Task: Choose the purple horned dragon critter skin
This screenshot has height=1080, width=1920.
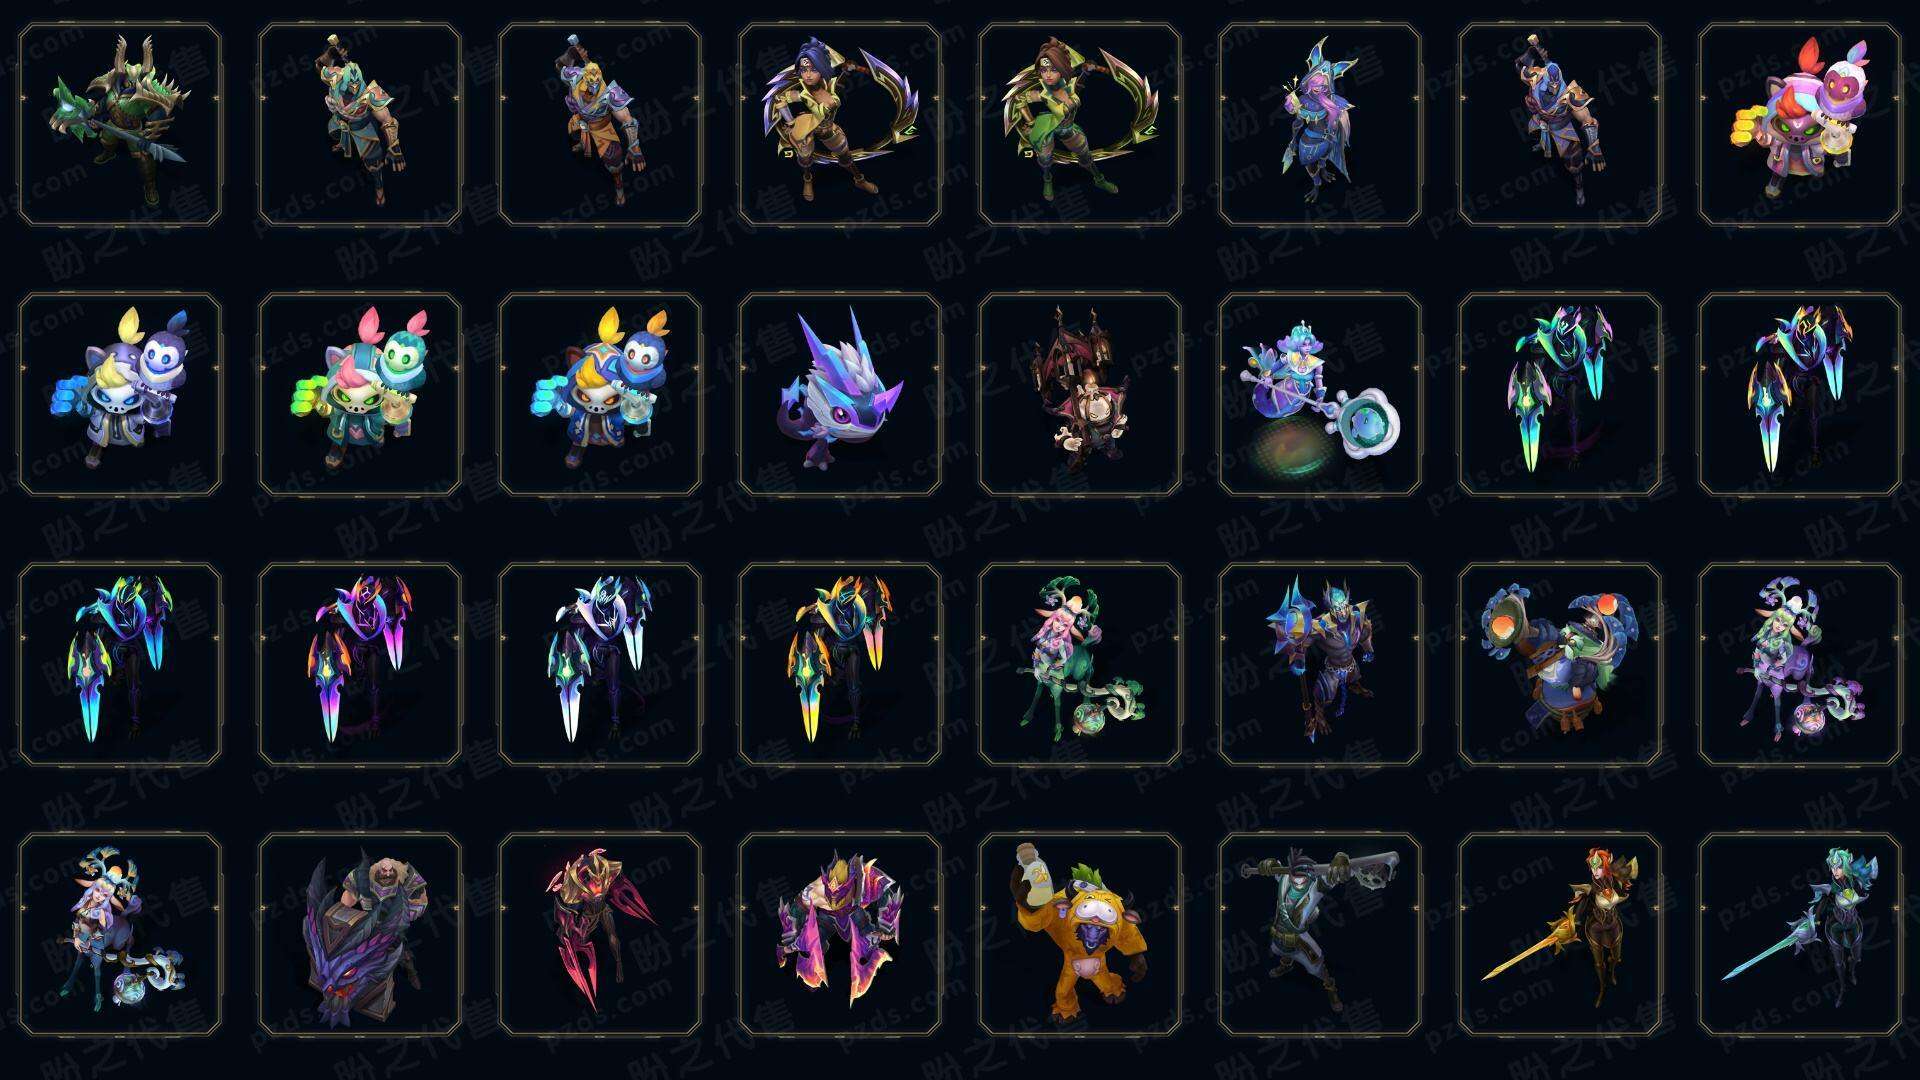Action: tap(840, 394)
